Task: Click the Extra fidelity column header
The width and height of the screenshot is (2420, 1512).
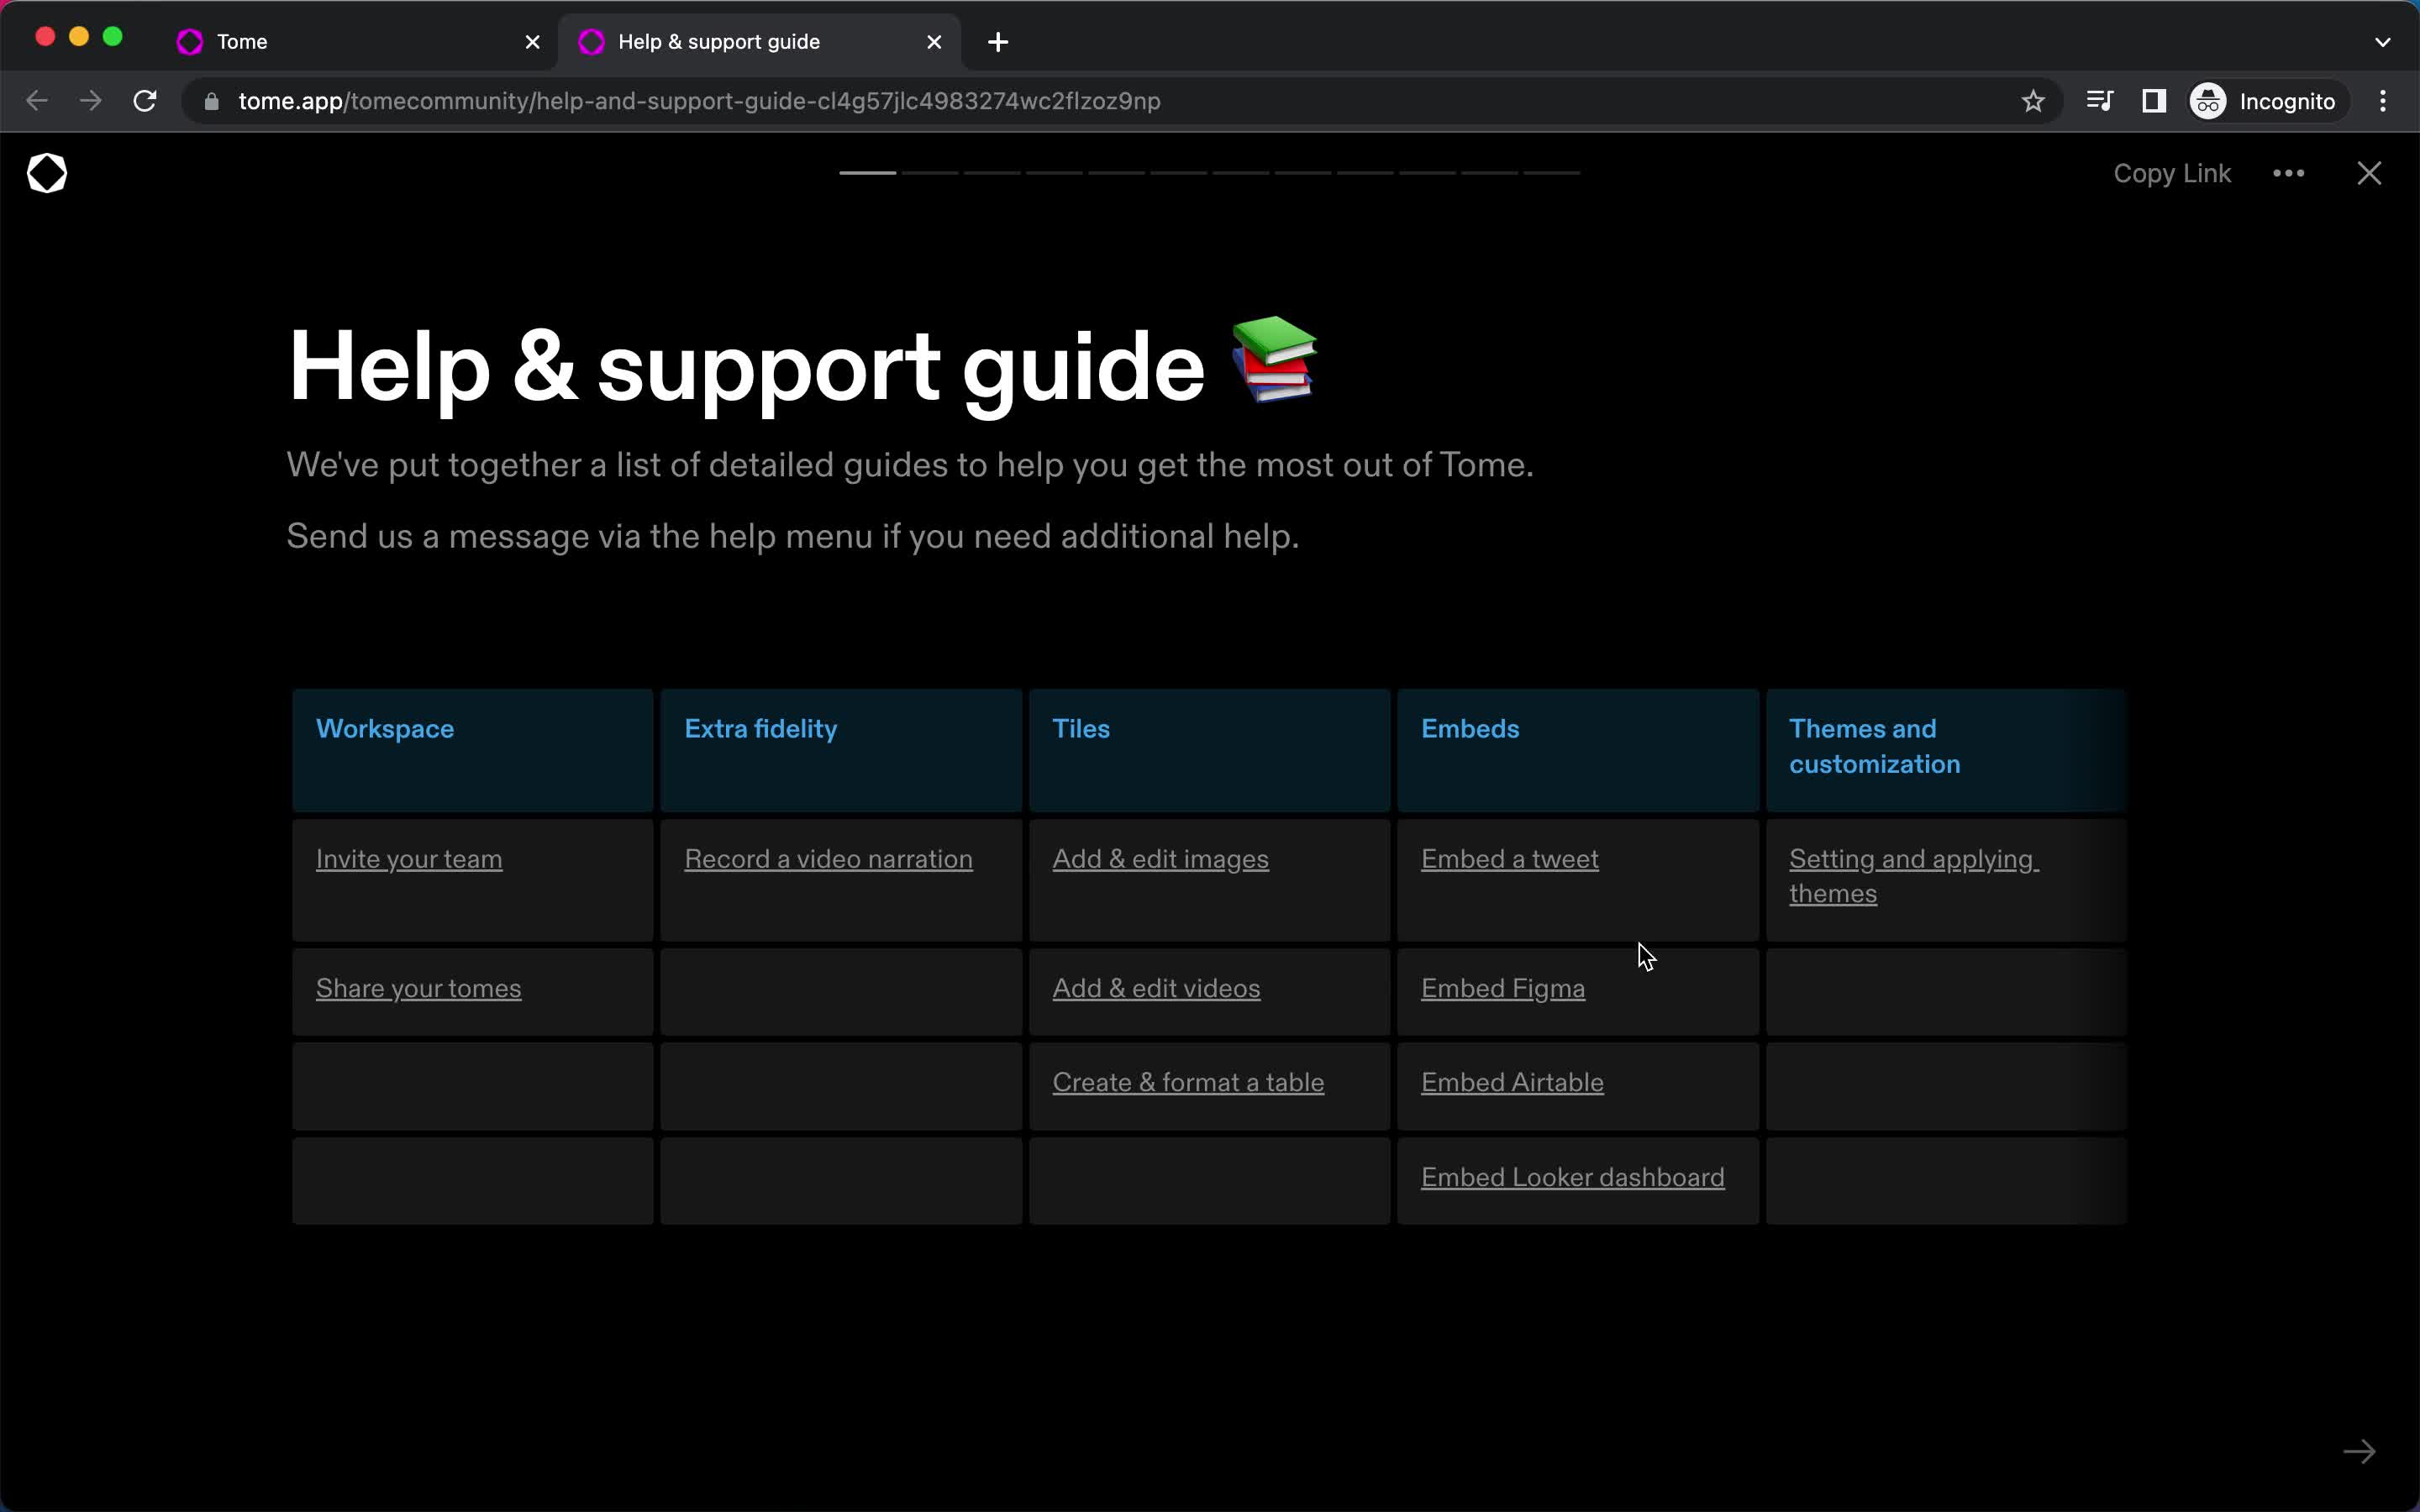Action: tap(841, 750)
